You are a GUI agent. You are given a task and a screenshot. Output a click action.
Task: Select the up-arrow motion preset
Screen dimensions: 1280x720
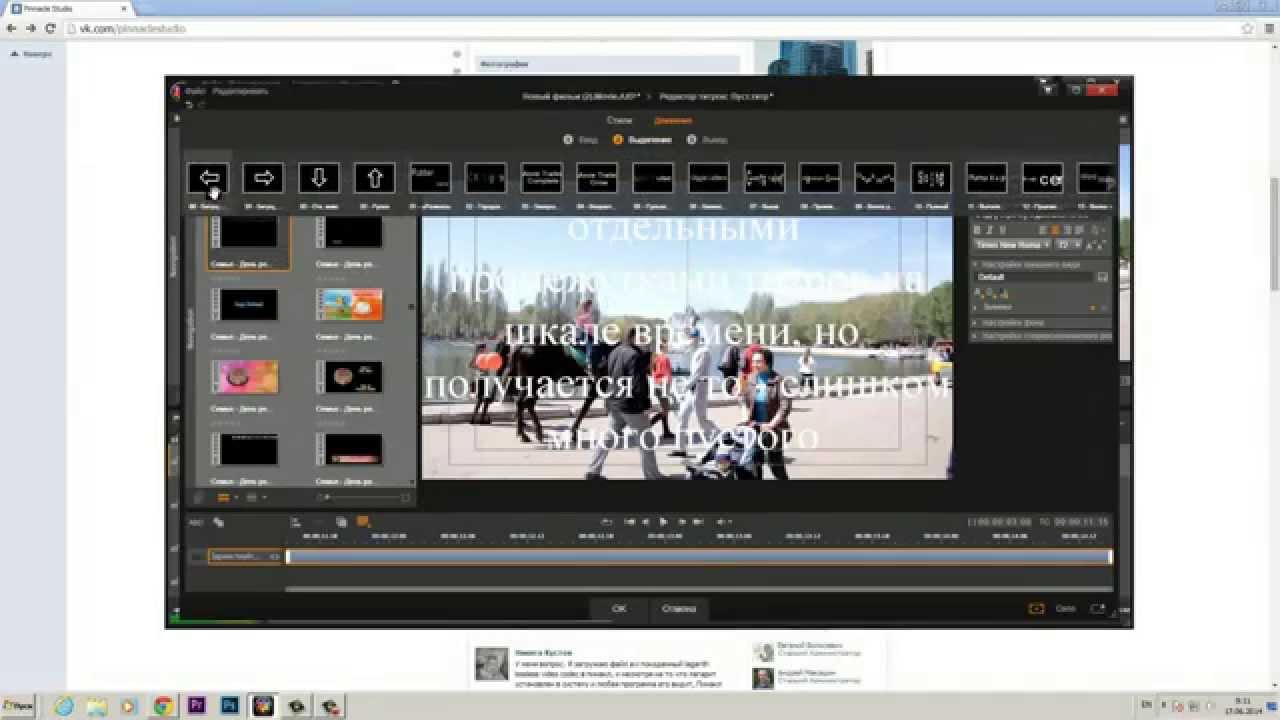(375, 178)
